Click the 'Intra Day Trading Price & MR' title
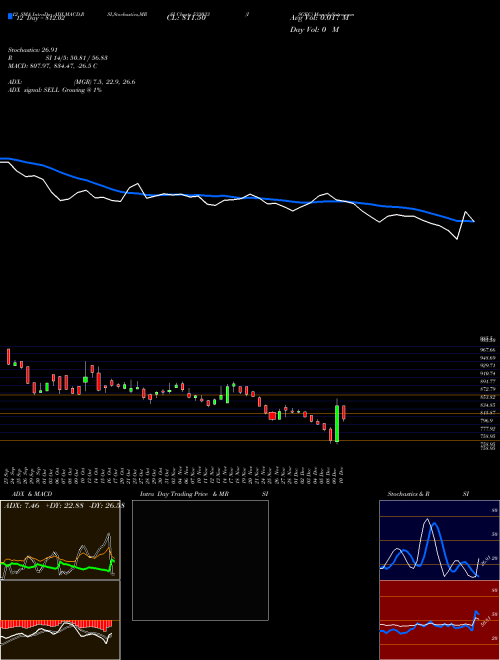 185,494
